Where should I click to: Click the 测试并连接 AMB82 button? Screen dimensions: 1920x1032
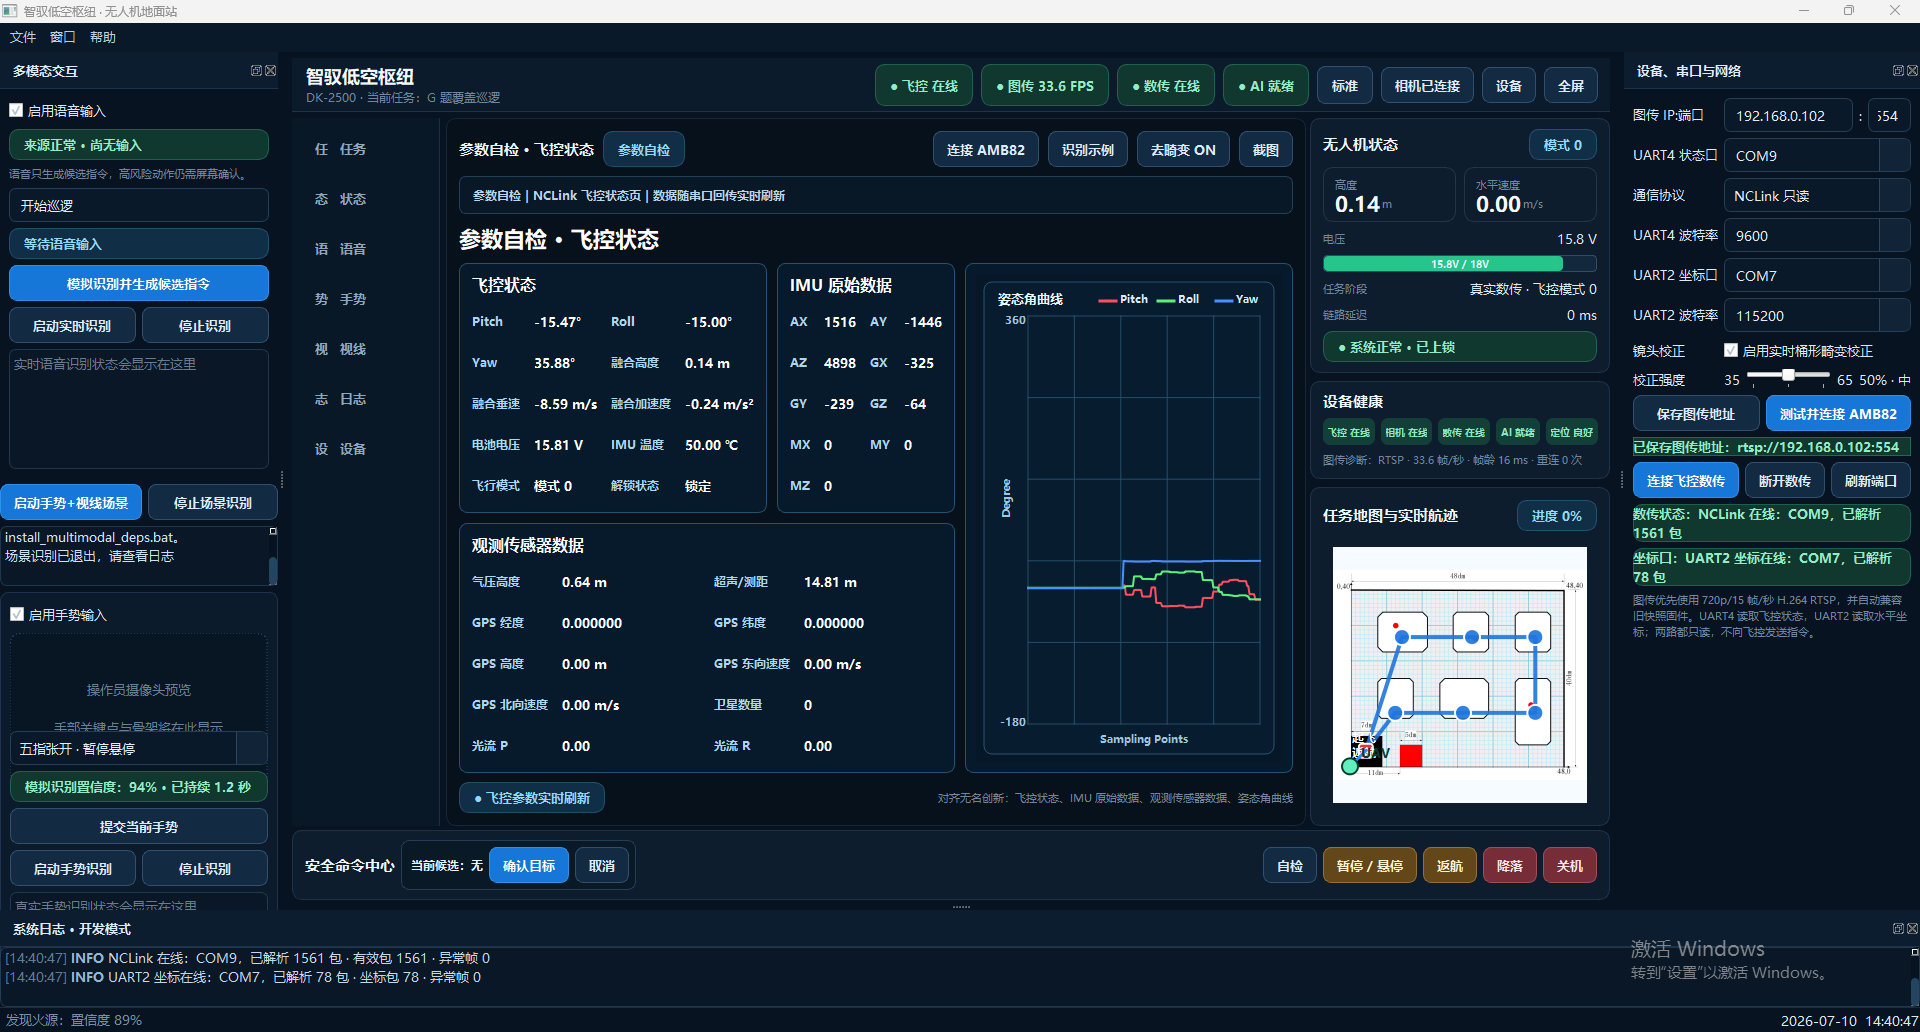click(x=1838, y=414)
